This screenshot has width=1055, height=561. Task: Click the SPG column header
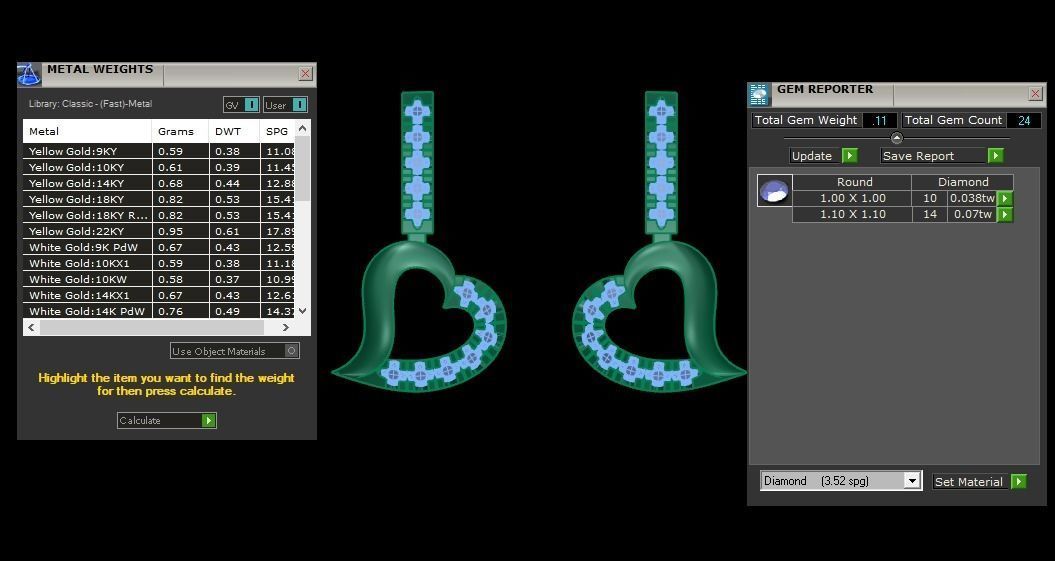pyautogui.click(x=277, y=131)
